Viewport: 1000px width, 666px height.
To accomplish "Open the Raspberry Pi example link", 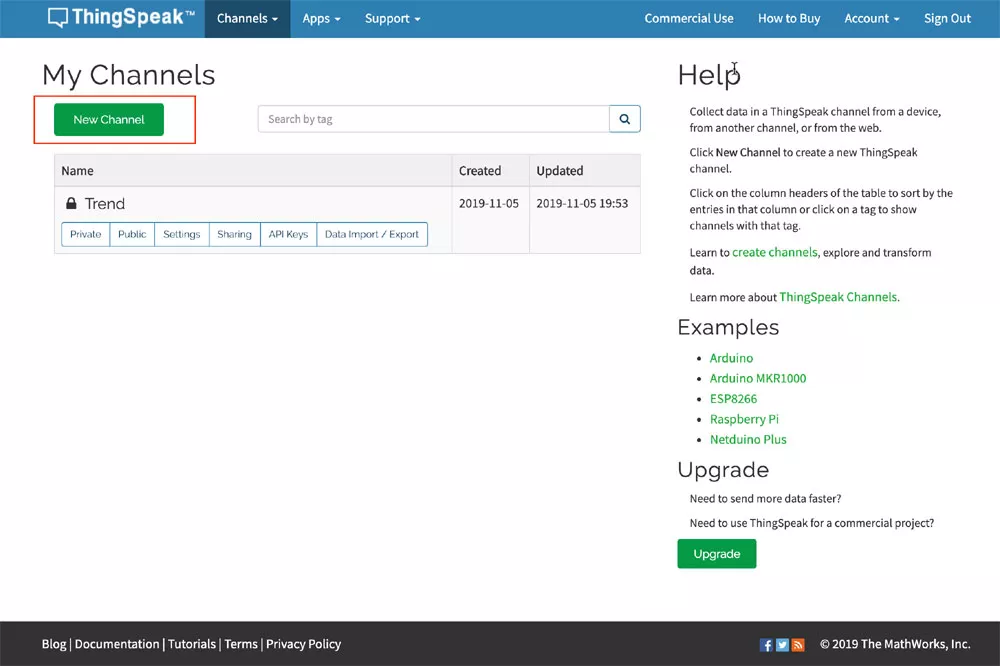I will click(x=744, y=419).
